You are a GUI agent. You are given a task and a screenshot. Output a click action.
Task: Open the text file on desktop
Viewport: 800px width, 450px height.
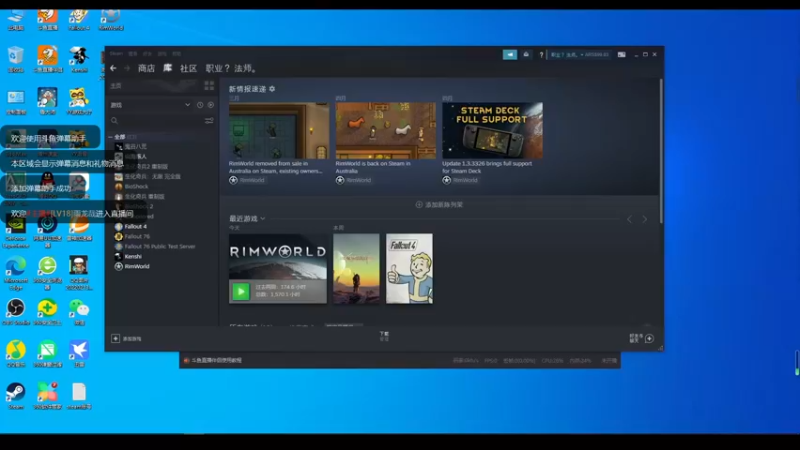point(79,396)
